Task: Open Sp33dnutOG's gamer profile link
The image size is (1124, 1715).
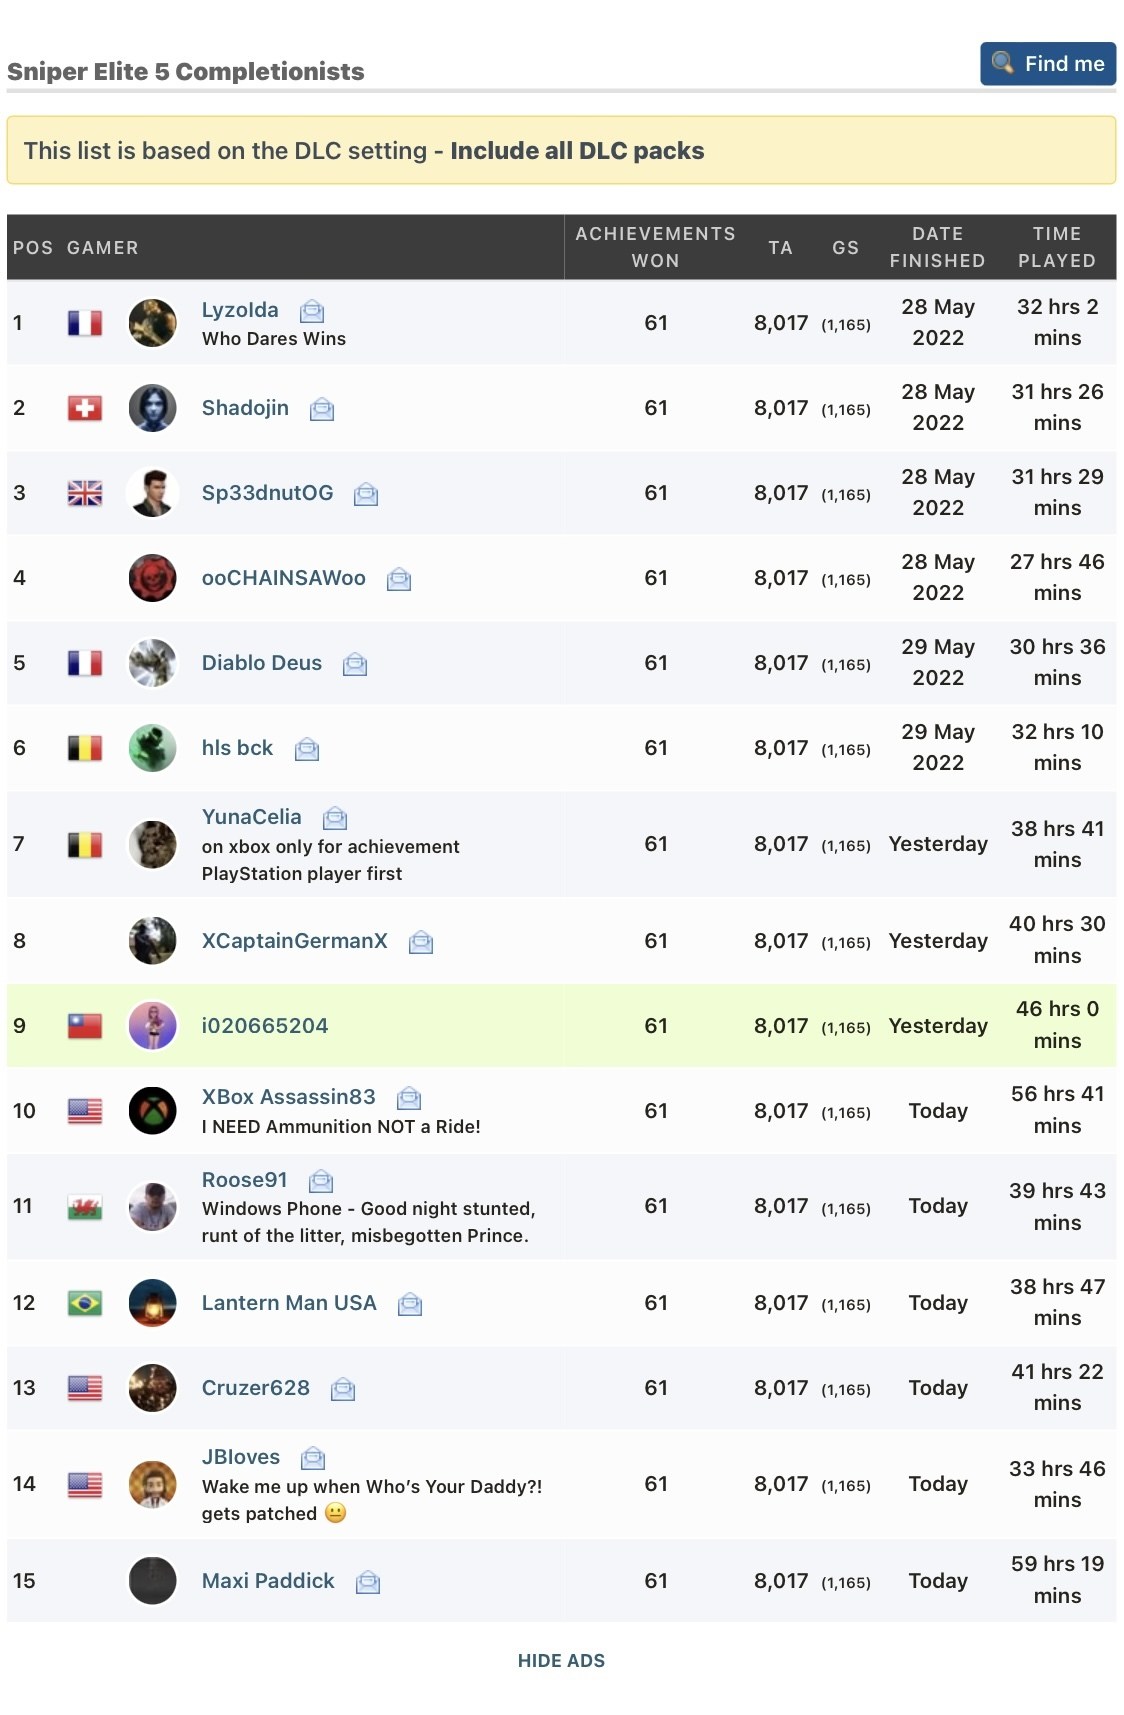Action: click(267, 493)
